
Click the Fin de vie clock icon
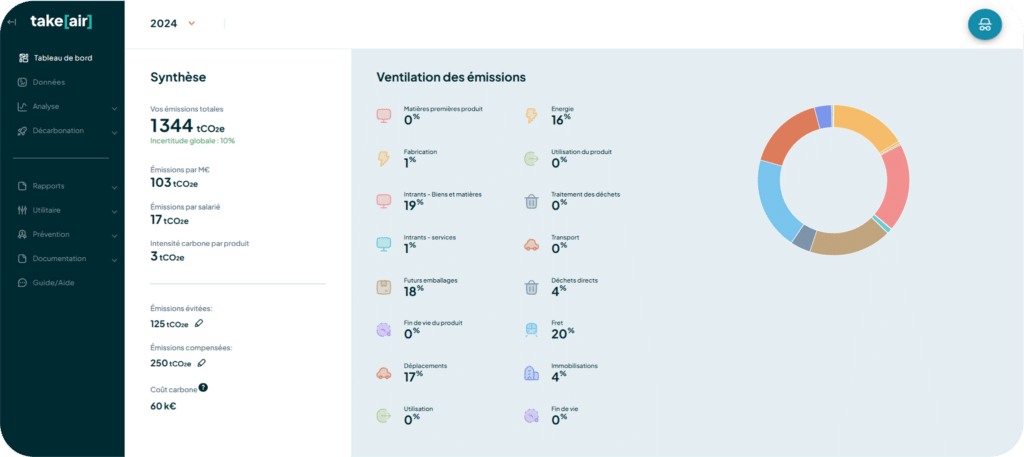click(x=531, y=416)
